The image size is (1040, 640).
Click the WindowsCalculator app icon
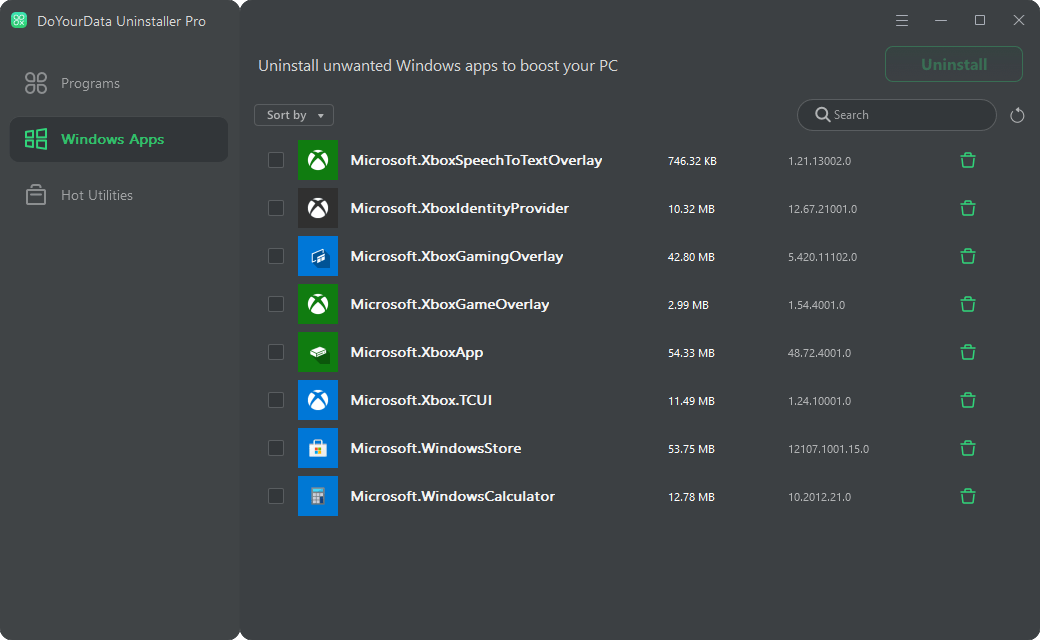coord(318,496)
